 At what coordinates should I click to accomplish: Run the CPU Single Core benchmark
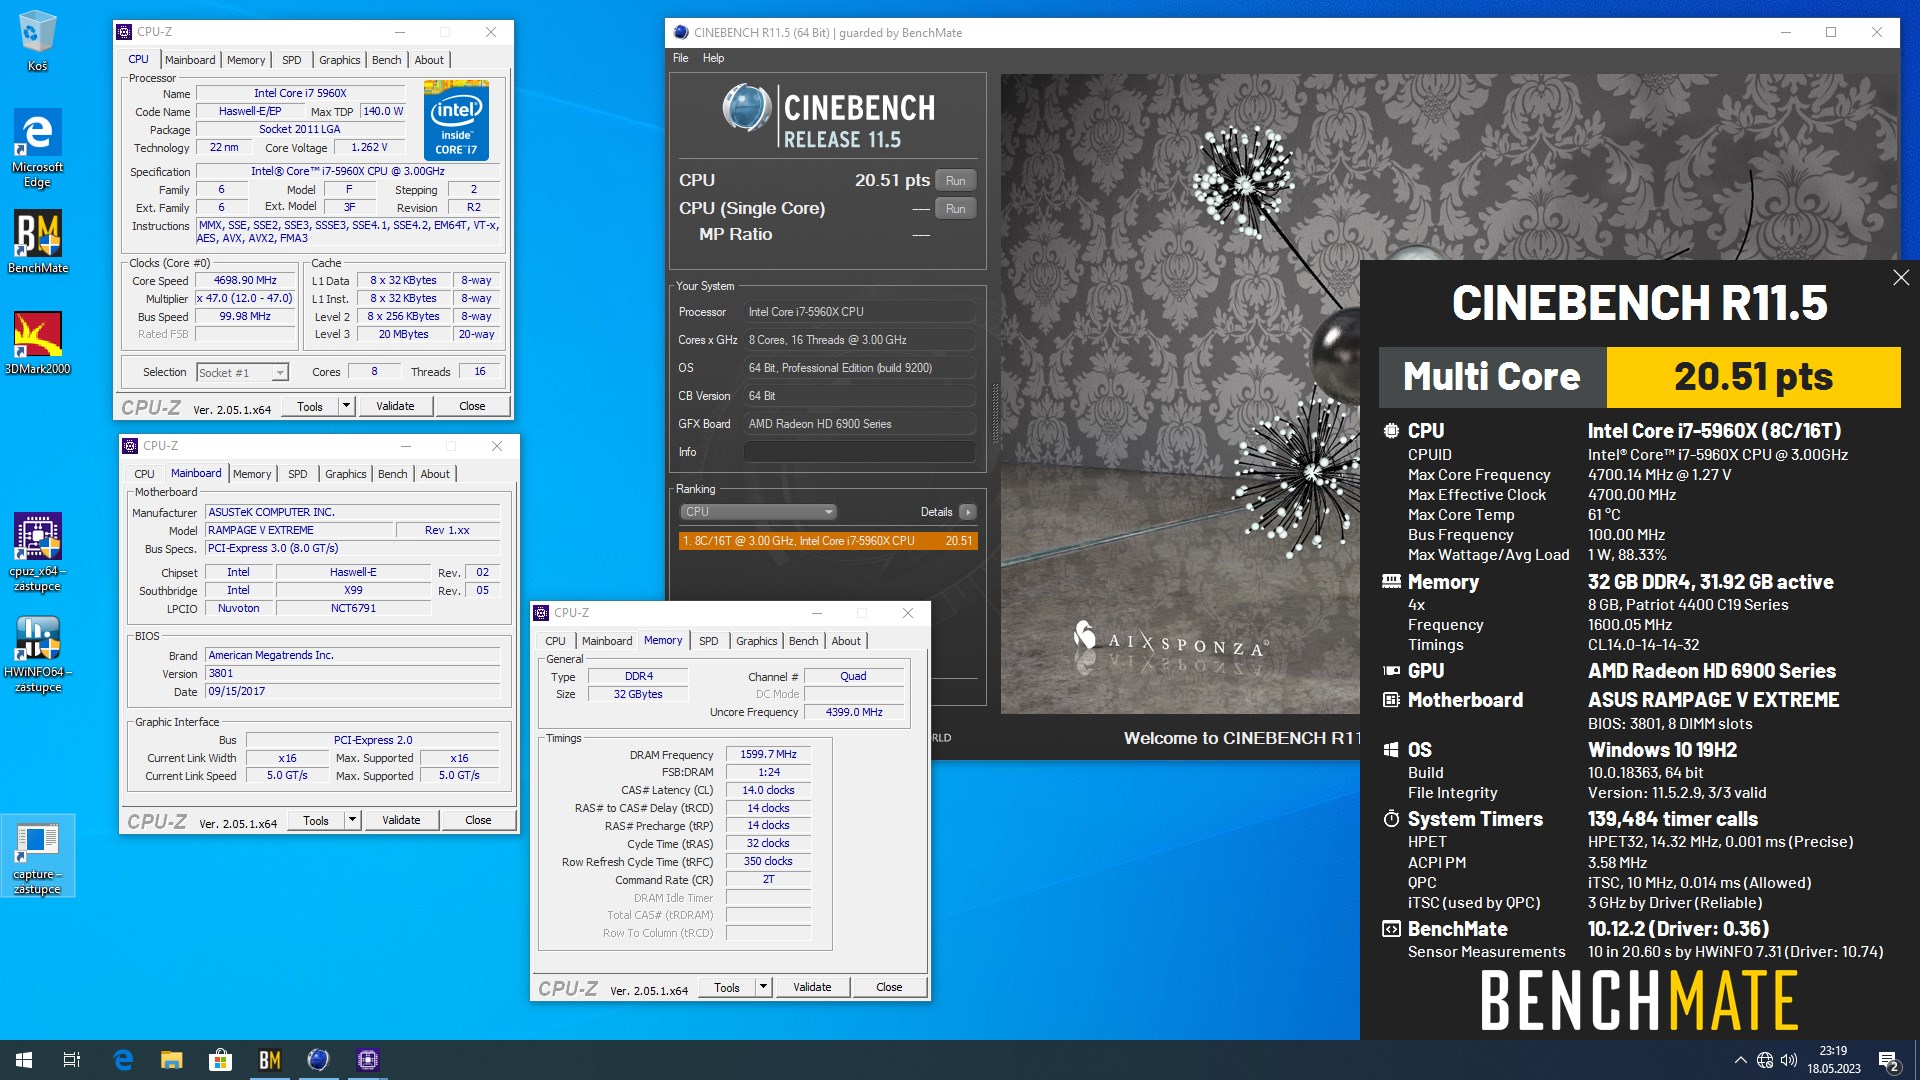(x=955, y=209)
